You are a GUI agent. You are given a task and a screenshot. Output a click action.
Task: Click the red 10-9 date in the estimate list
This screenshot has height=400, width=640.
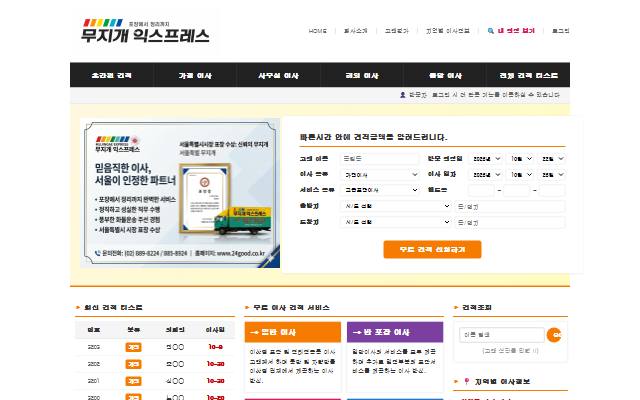pyautogui.click(x=216, y=347)
